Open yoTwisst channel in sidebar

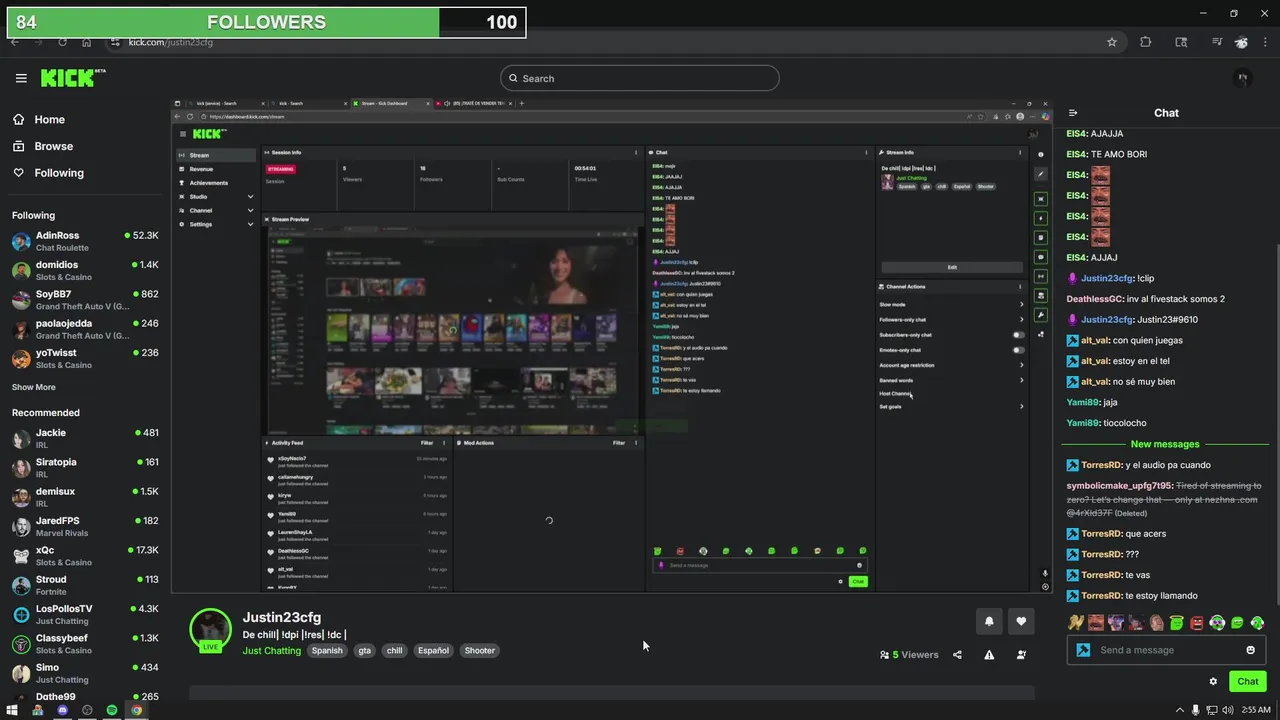click(x=85, y=358)
